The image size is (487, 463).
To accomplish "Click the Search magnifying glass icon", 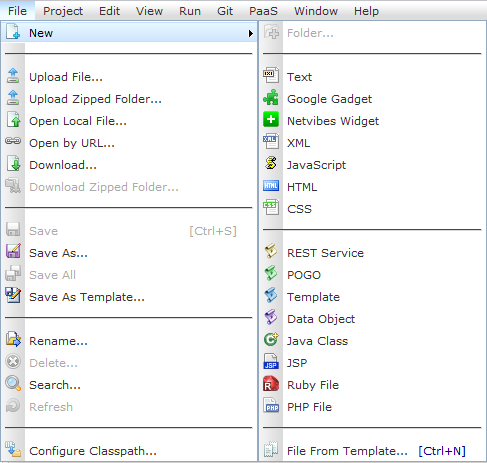I will point(13,384).
